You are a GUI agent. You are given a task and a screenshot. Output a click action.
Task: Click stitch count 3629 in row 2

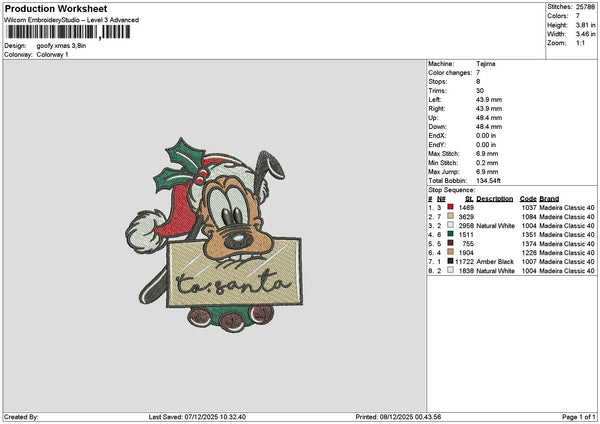tap(466, 217)
